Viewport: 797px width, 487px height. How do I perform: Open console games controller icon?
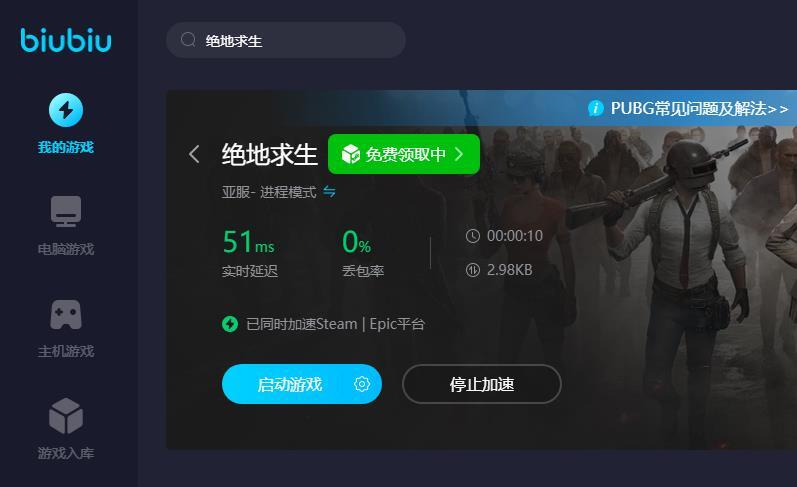tap(66, 314)
